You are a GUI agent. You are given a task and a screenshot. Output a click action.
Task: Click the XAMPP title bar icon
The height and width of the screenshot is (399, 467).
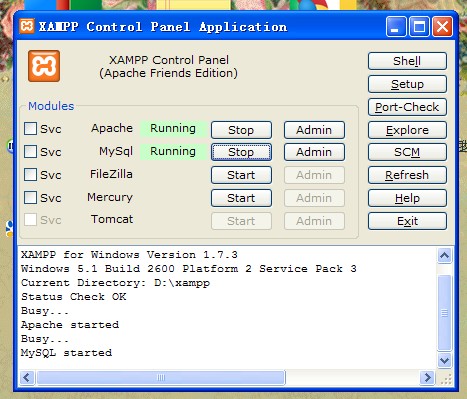click(27, 26)
